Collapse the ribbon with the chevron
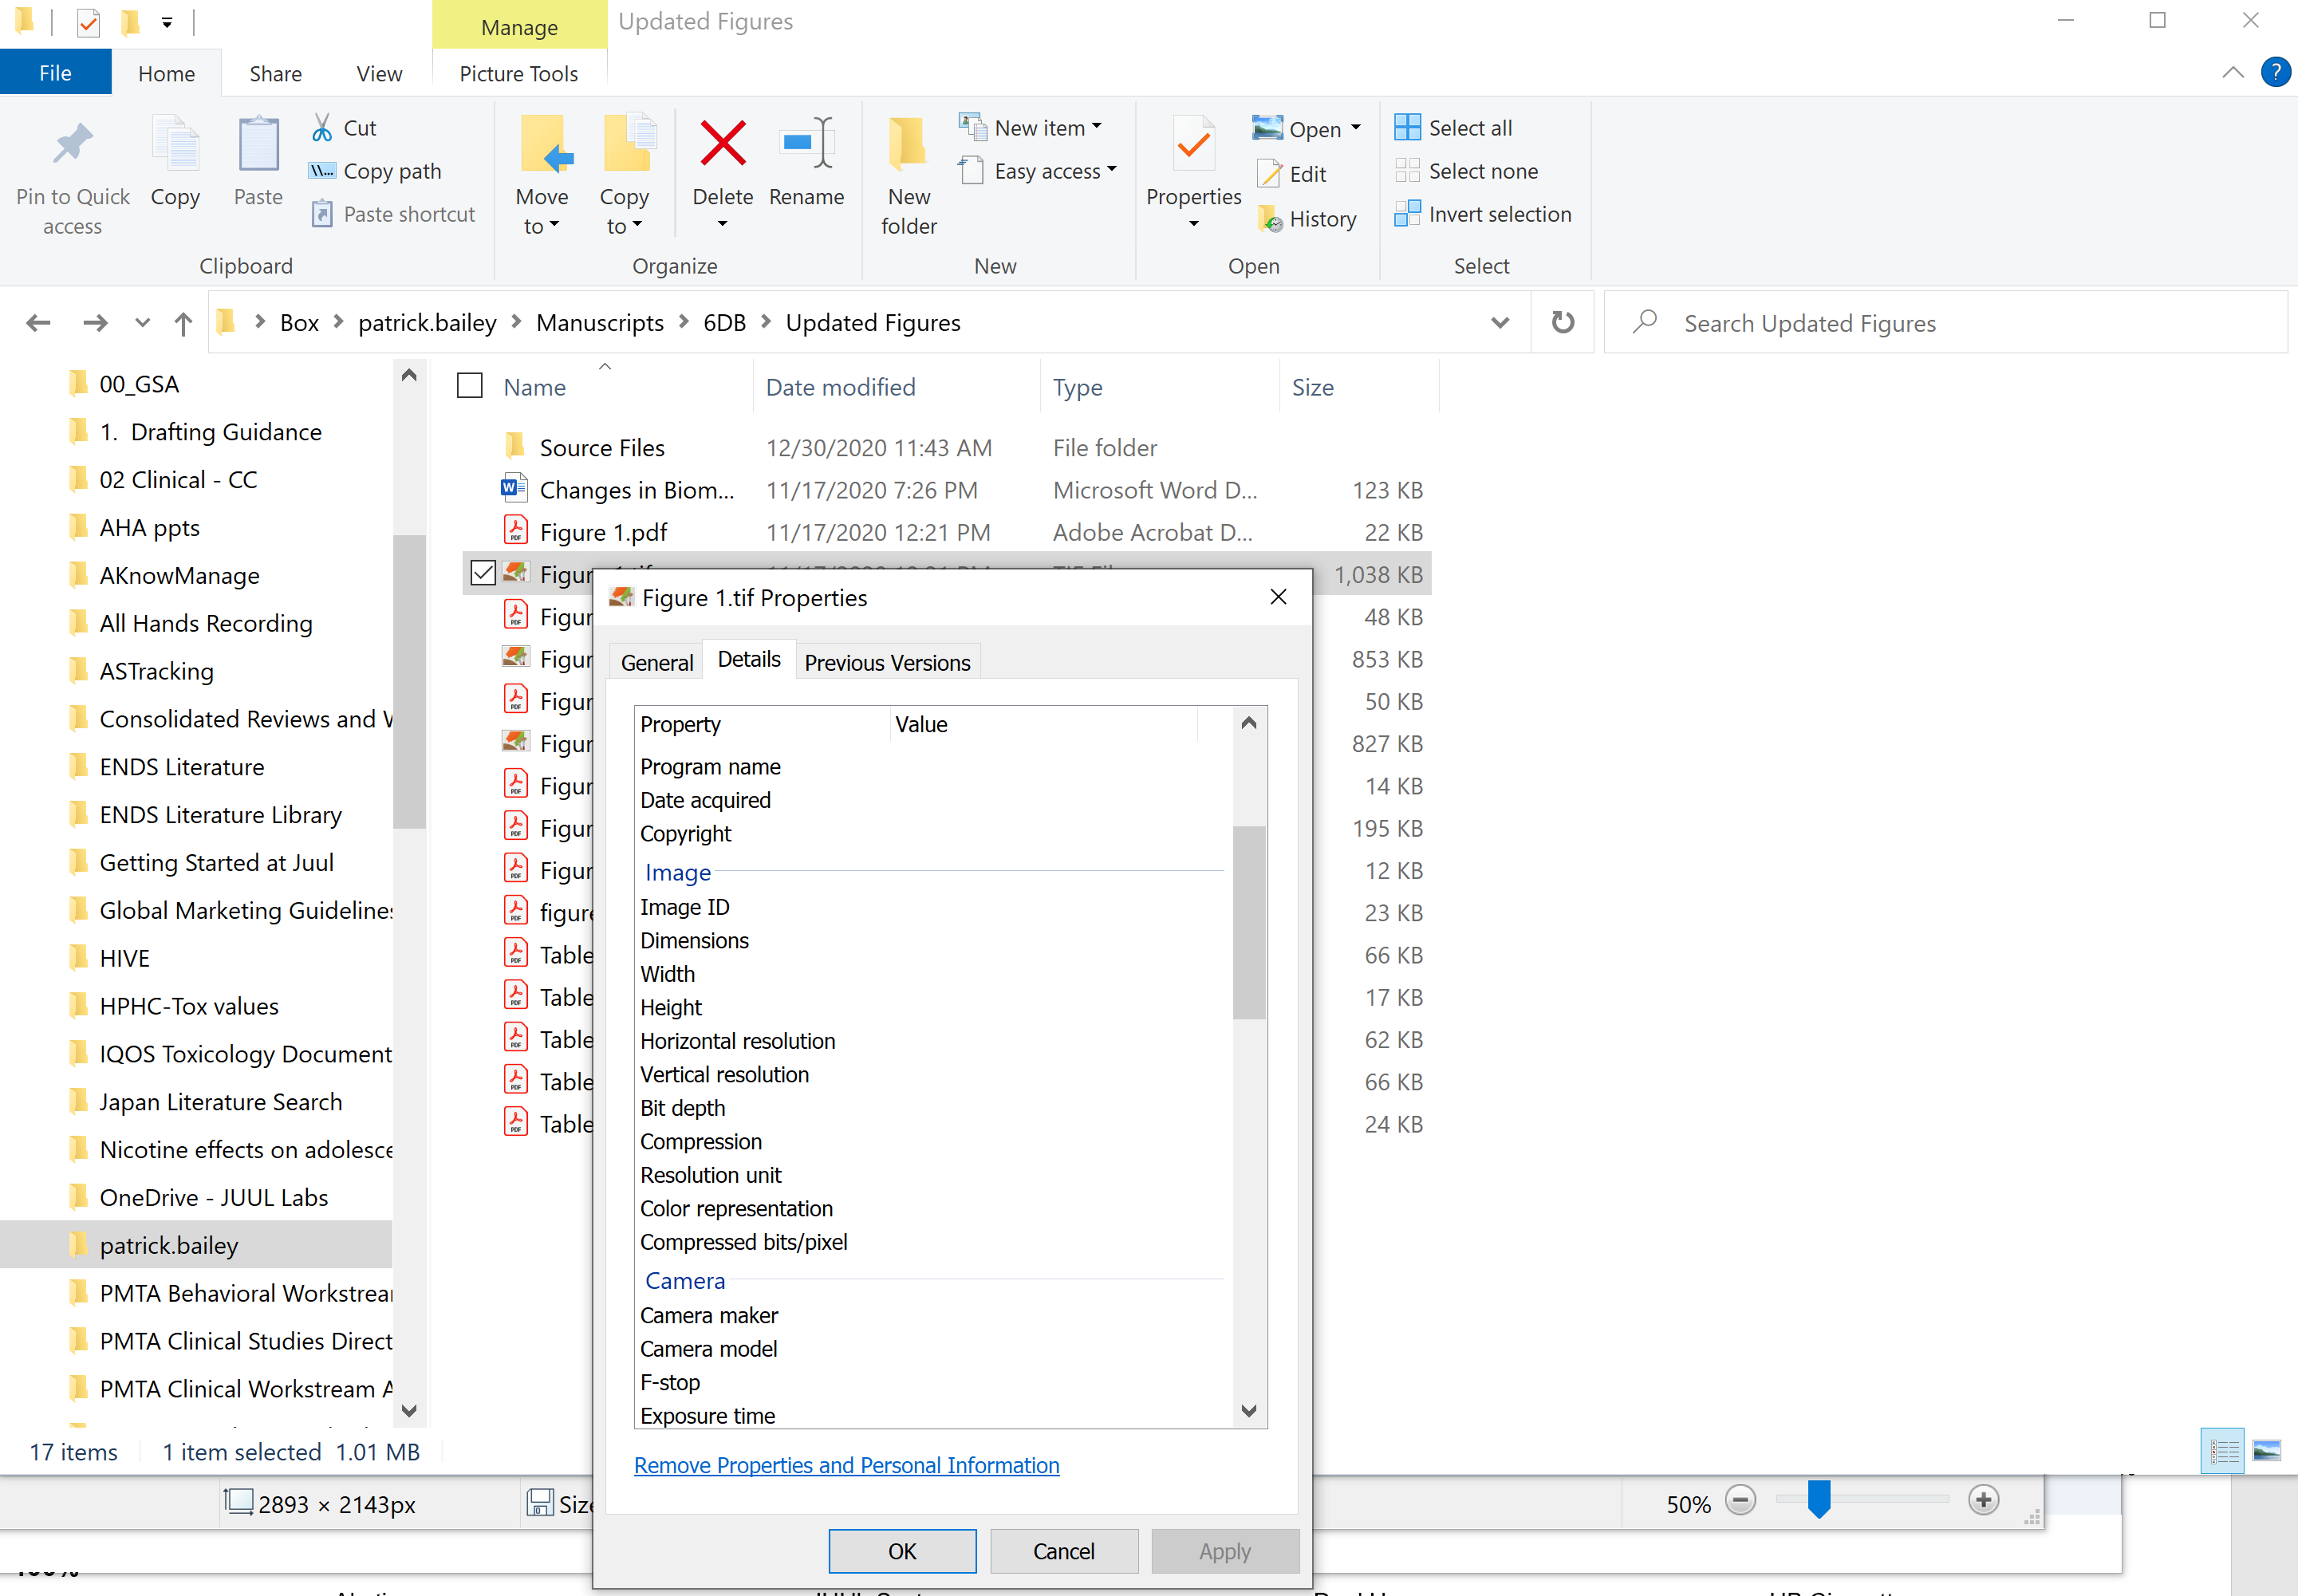The width and height of the screenshot is (2298, 1596). click(x=2232, y=72)
